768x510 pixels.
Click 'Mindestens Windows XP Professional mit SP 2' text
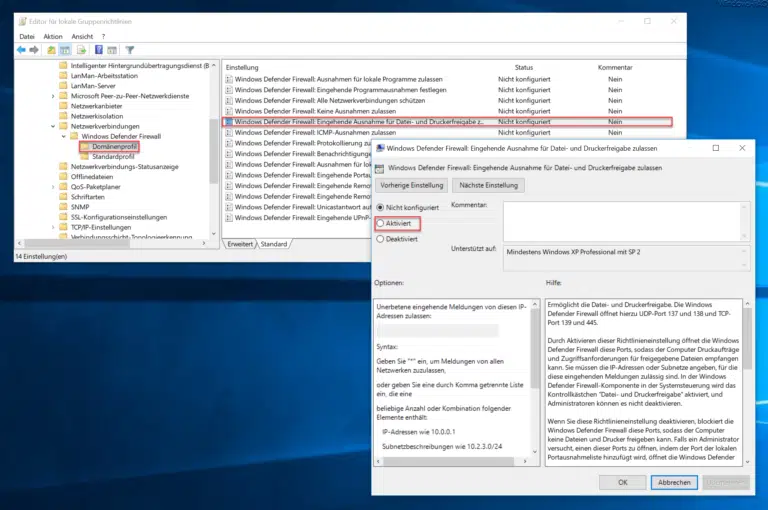click(x=573, y=252)
